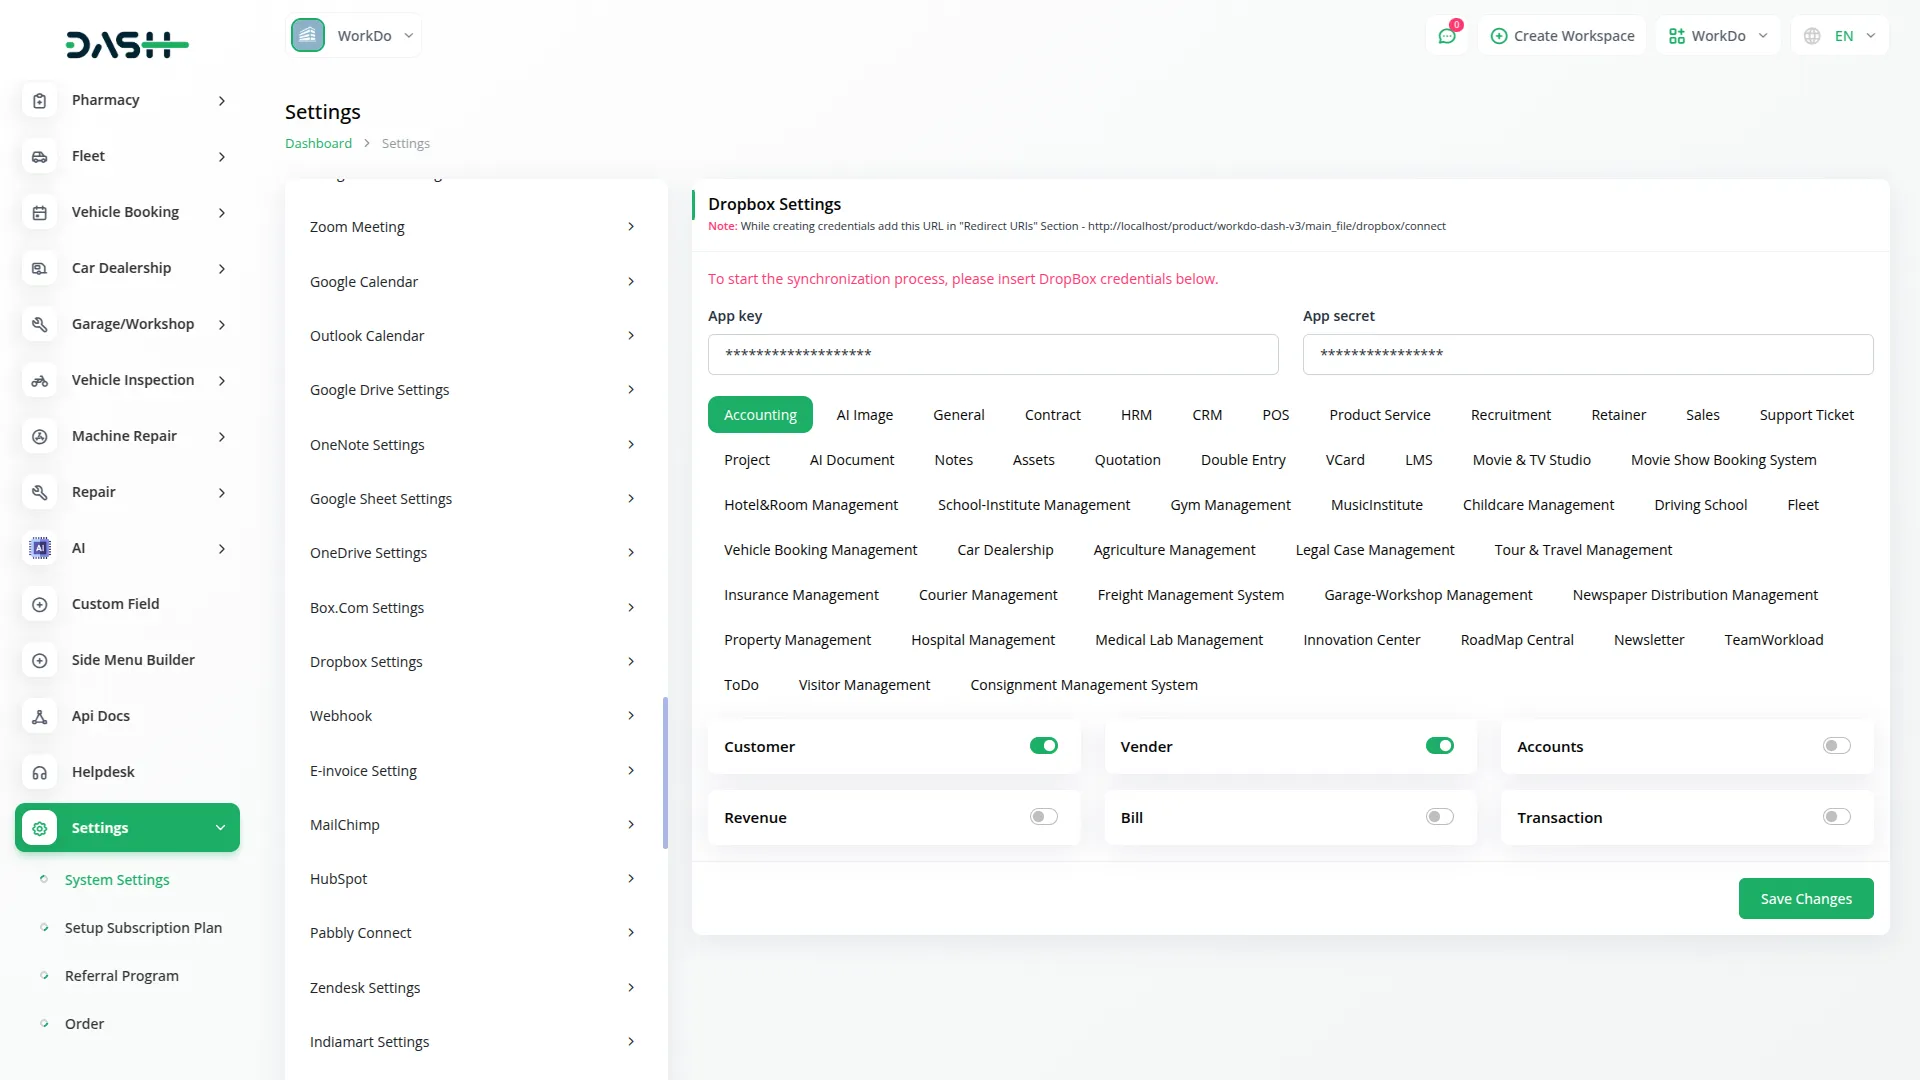This screenshot has height=1080, width=1920.
Task: Open the Vehicle Inspection module
Action: click(x=133, y=380)
